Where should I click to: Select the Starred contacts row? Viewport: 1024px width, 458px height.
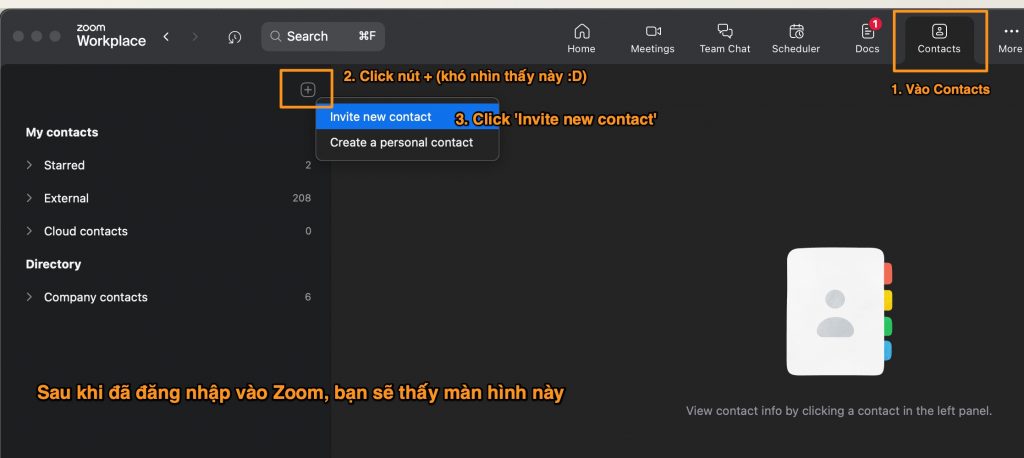tap(168, 165)
